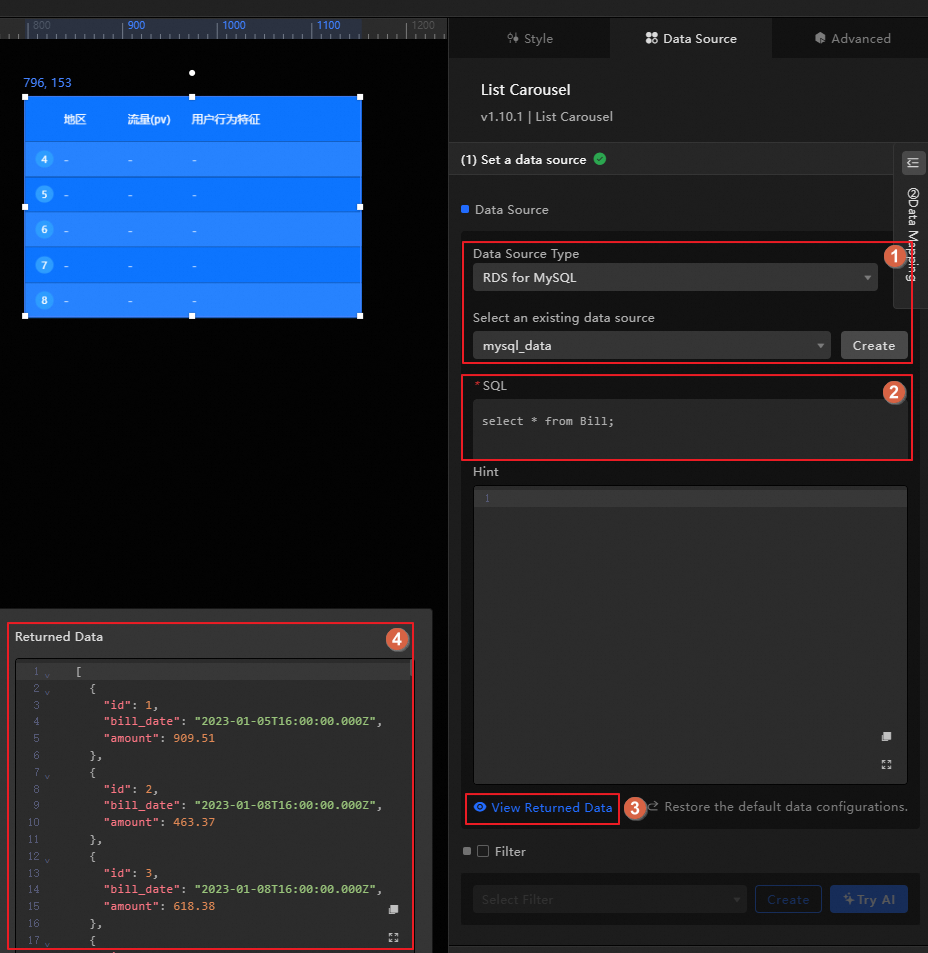The image size is (928, 953).
Task: Select row number 8 badge in carousel
Action: tap(44, 300)
